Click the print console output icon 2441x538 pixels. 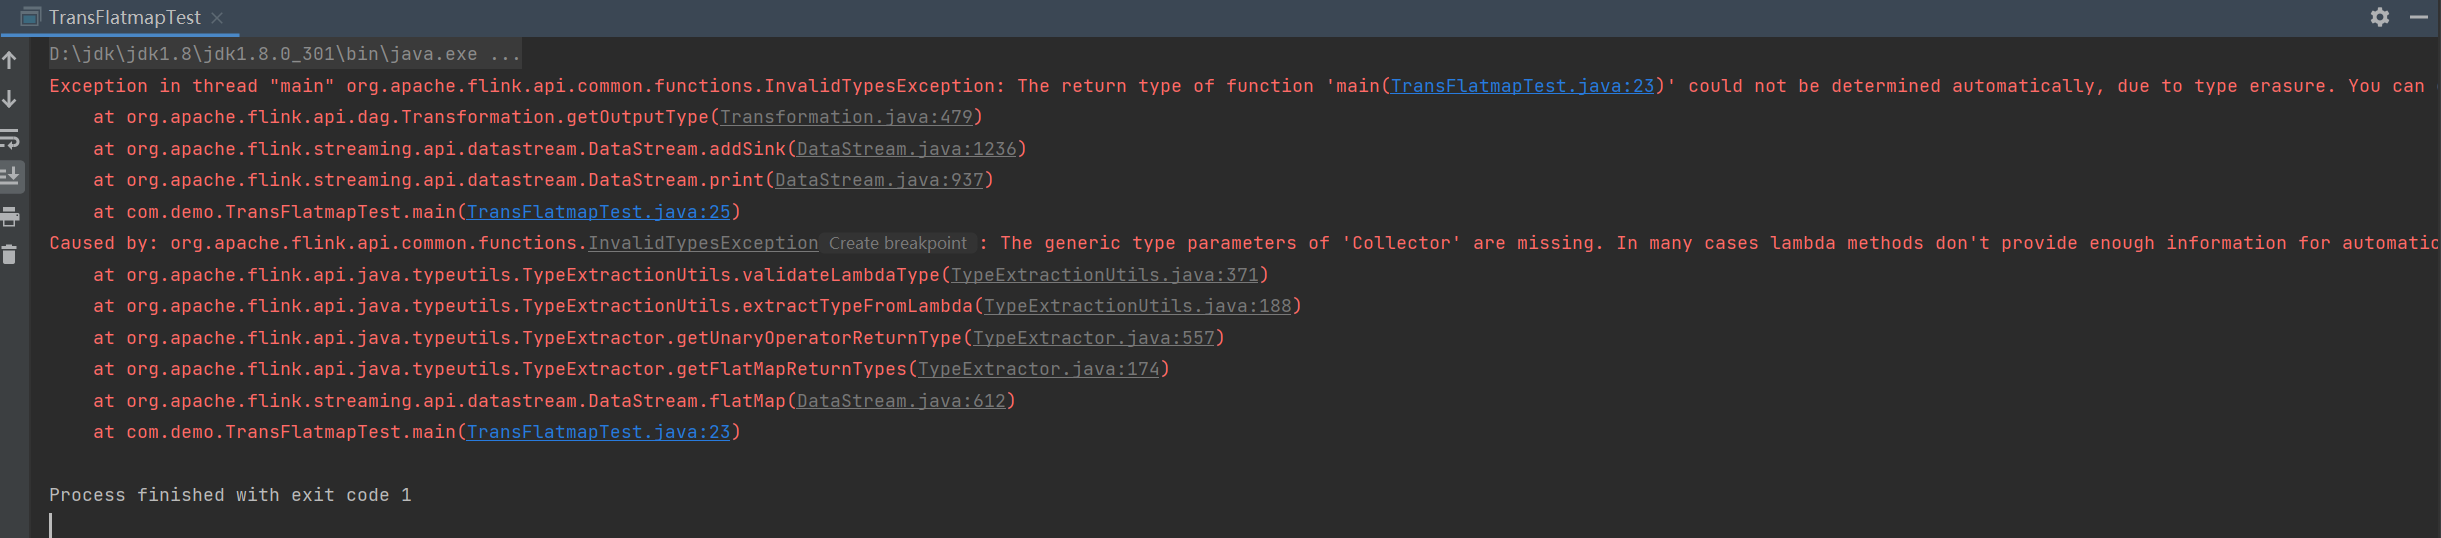[10, 216]
